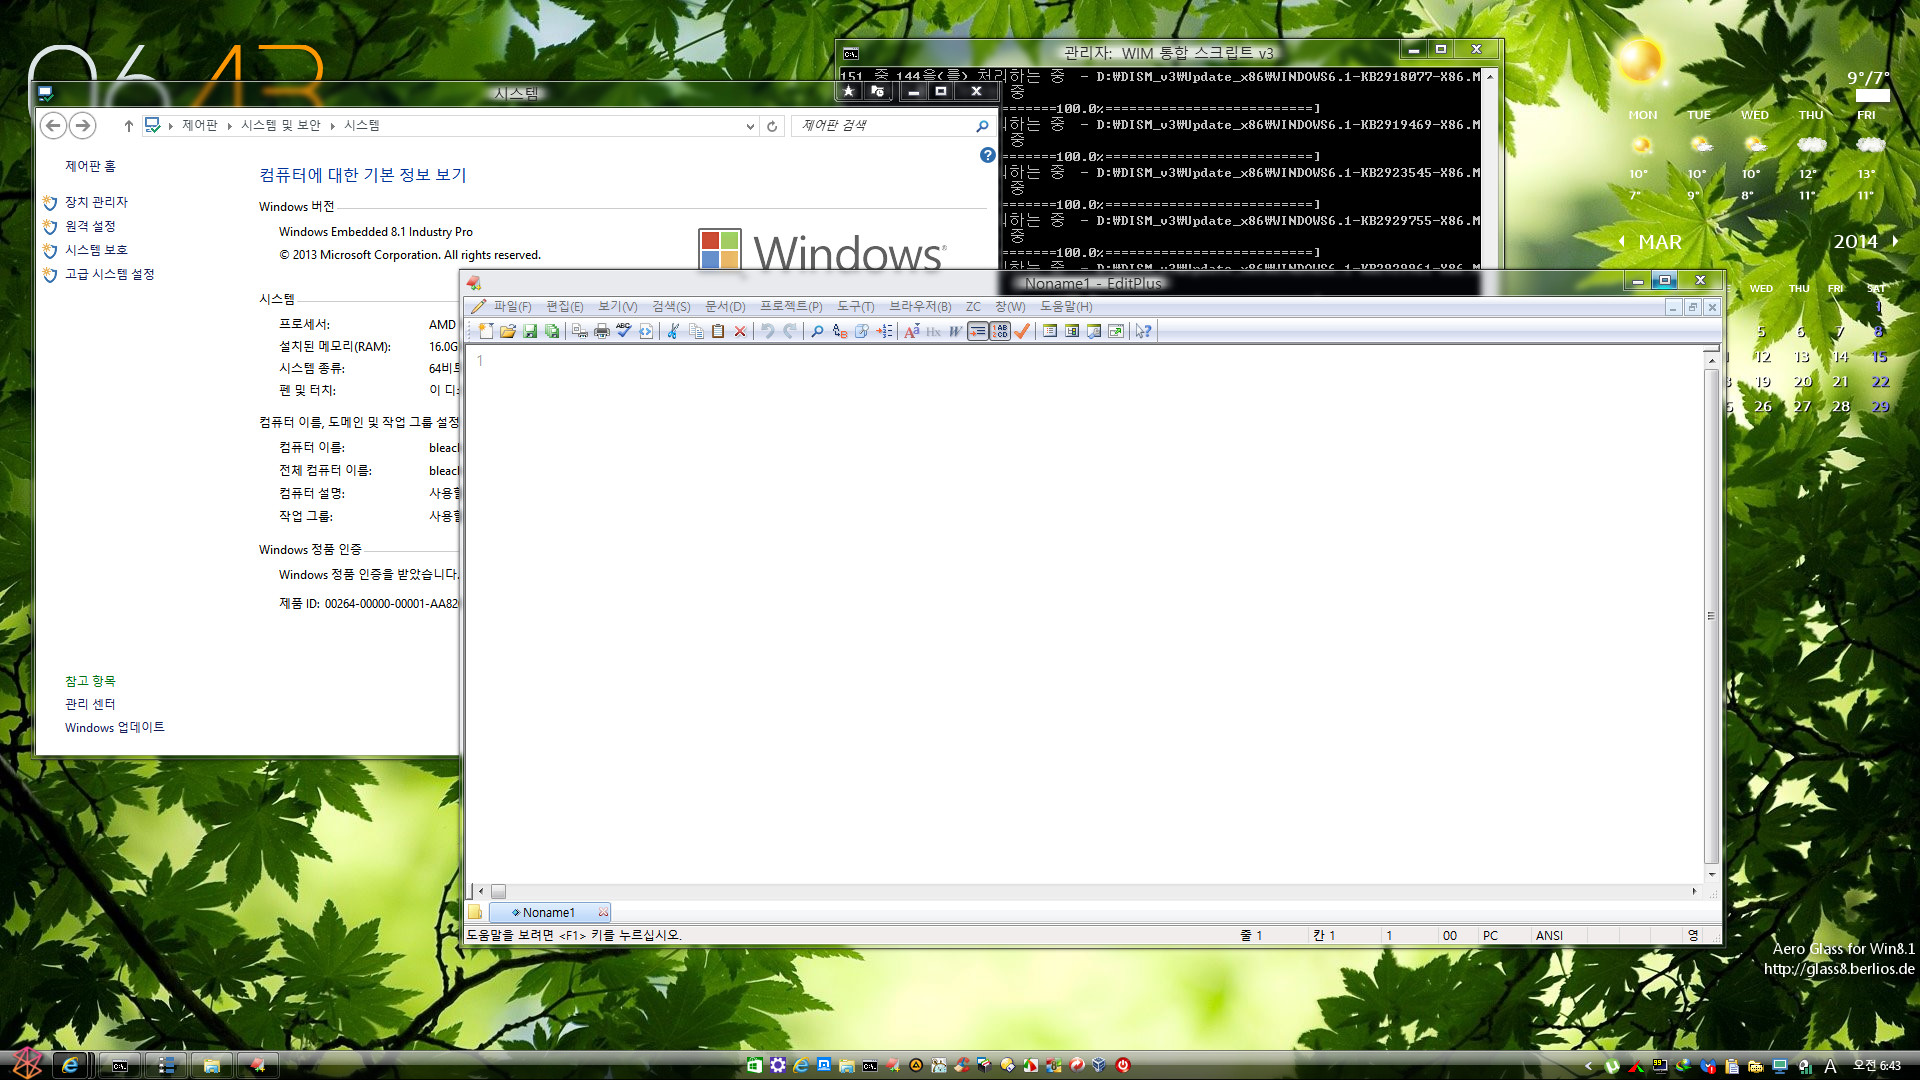Image resolution: width=1920 pixels, height=1080 pixels.
Task: Click the Go to Line icon
Action: coord(884,331)
